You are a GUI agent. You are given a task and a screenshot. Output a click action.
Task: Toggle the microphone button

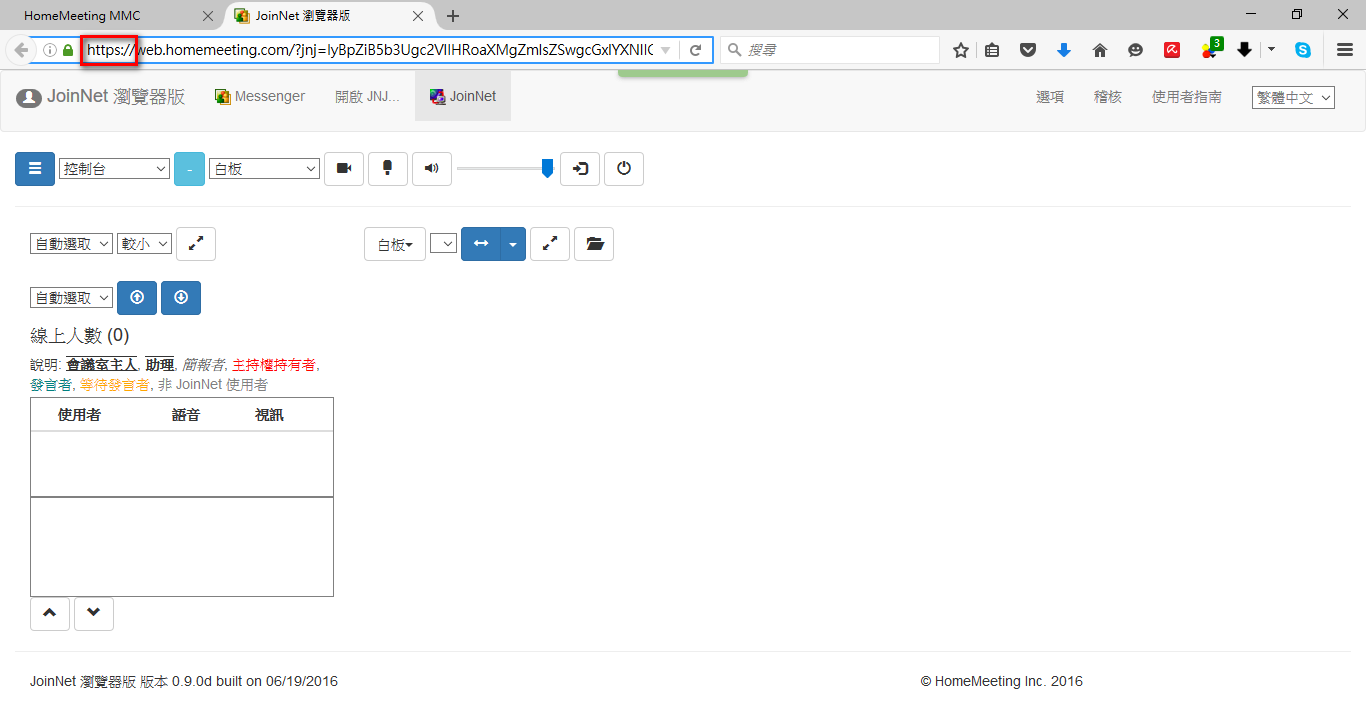(x=388, y=169)
